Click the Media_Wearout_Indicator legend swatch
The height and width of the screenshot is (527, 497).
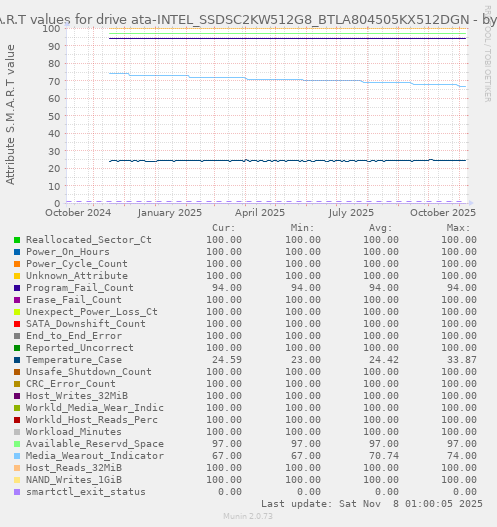pyautogui.click(x=17, y=456)
